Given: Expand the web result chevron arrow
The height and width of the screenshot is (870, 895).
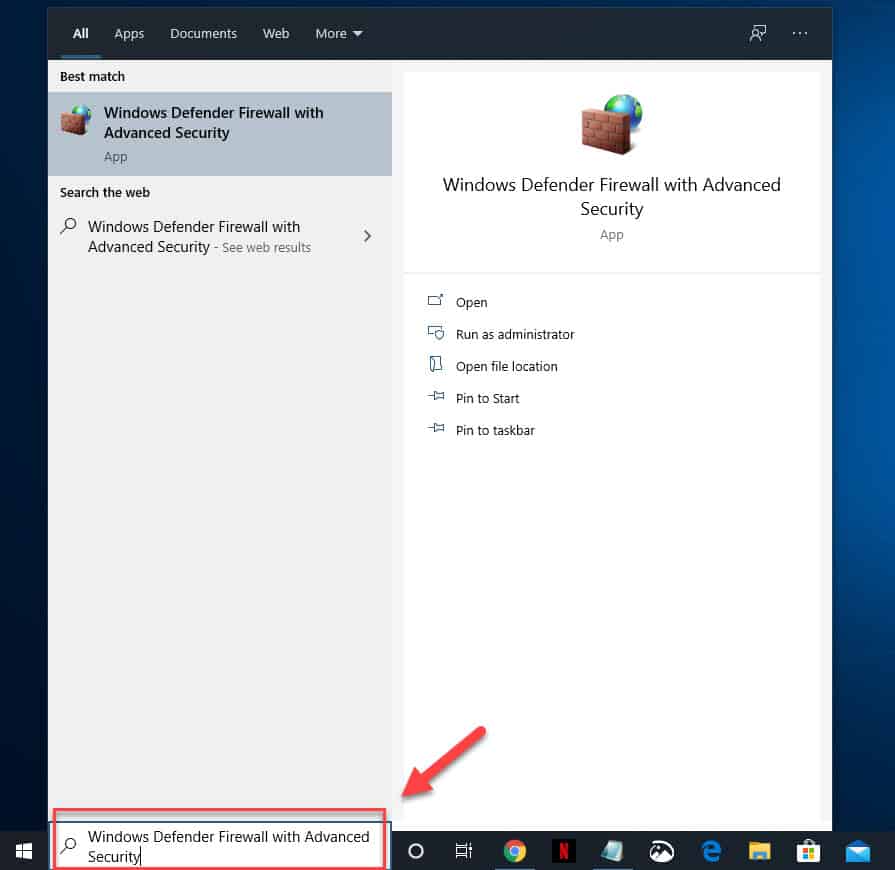Looking at the screenshot, I should tap(367, 236).
